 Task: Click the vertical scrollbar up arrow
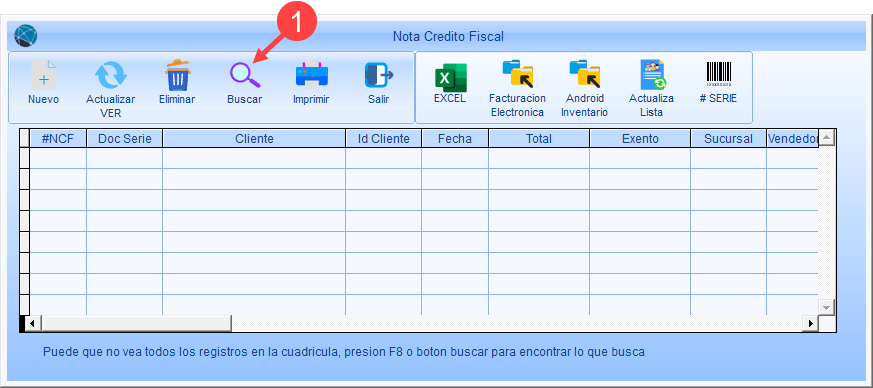[x=827, y=138]
